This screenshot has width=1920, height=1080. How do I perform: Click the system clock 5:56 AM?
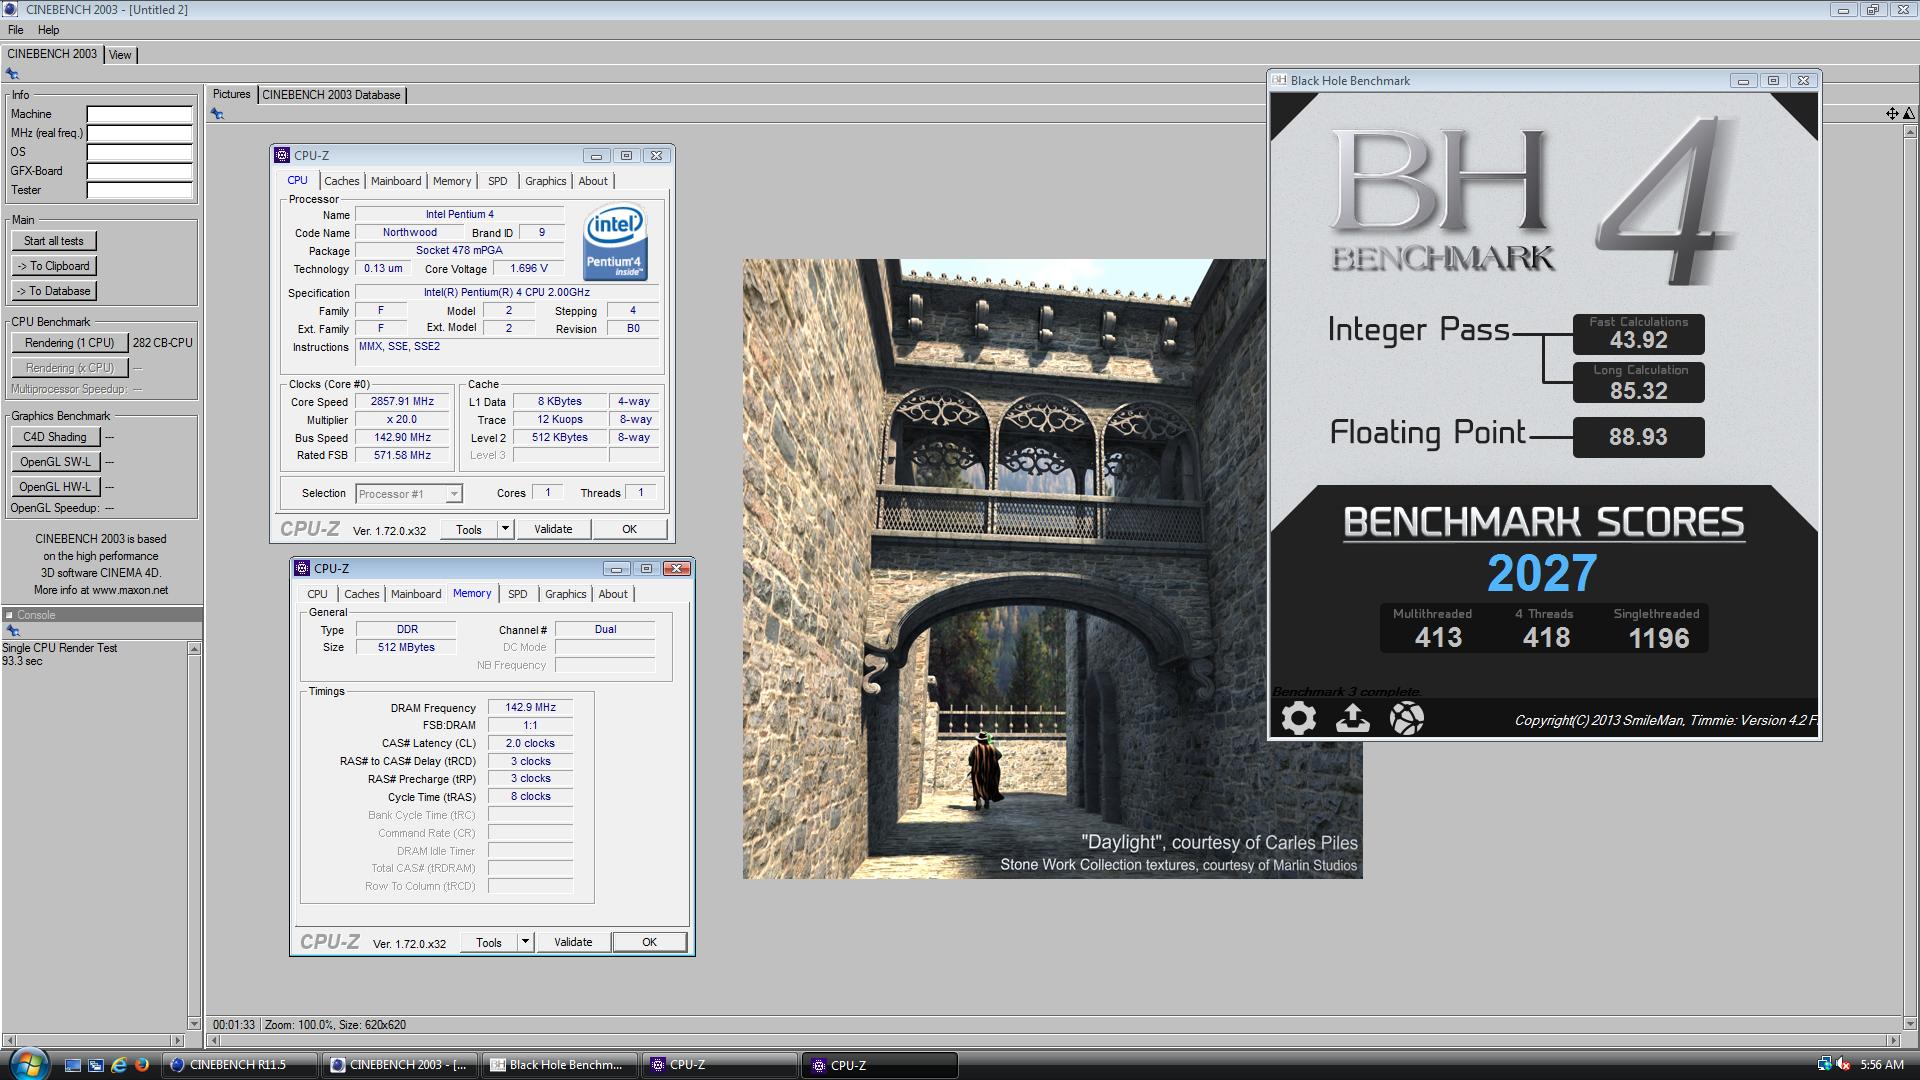point(1882,1065)
